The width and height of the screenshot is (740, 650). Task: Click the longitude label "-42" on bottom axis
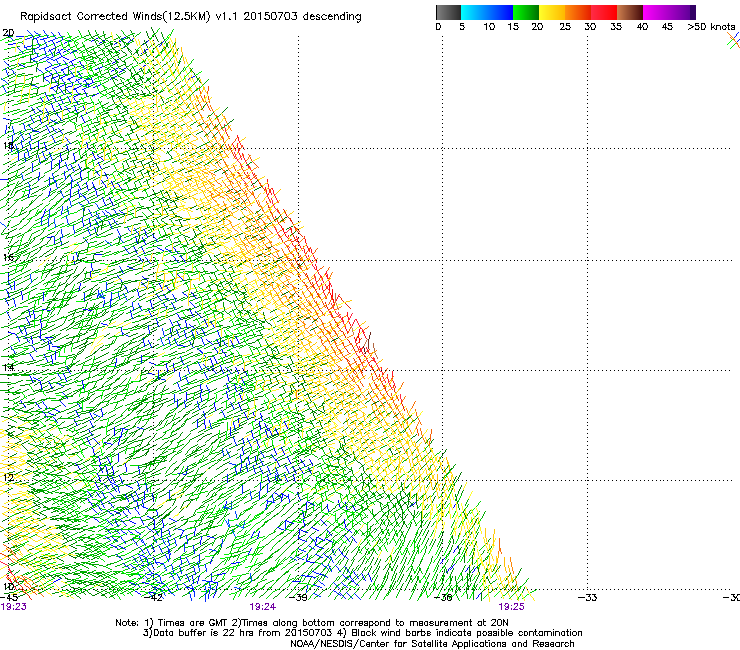[x=153, y=598]
